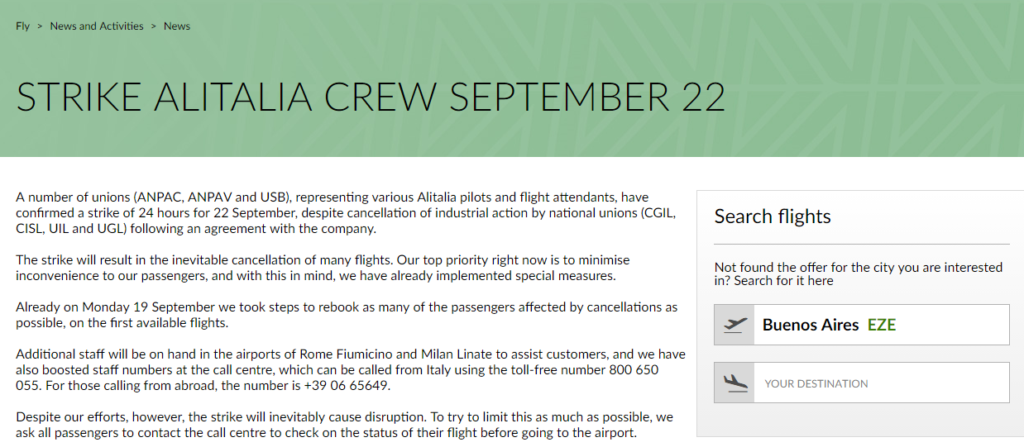Click the 'Not found the offer' hint text

pos(858,274)
